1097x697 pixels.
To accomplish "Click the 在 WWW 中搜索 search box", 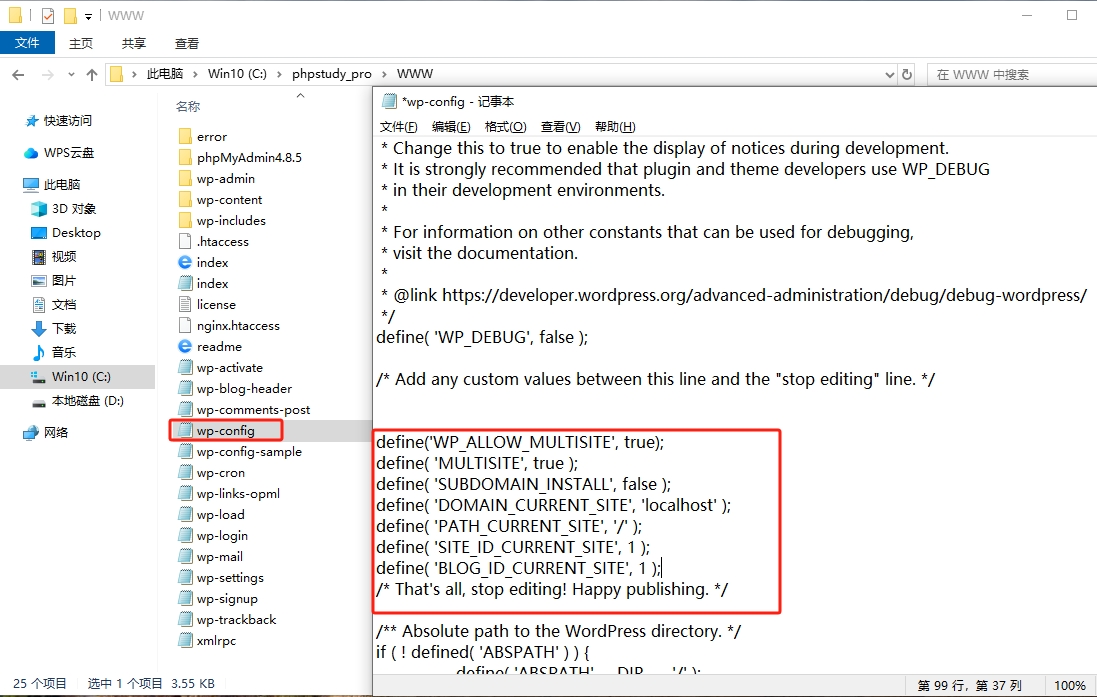I will [1012, 74].
